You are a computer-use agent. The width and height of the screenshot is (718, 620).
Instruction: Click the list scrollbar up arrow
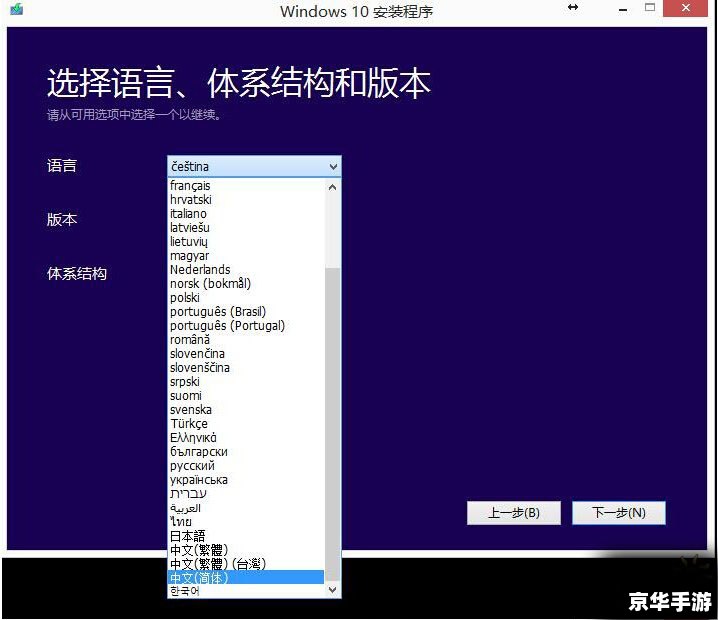pos(332,187)
